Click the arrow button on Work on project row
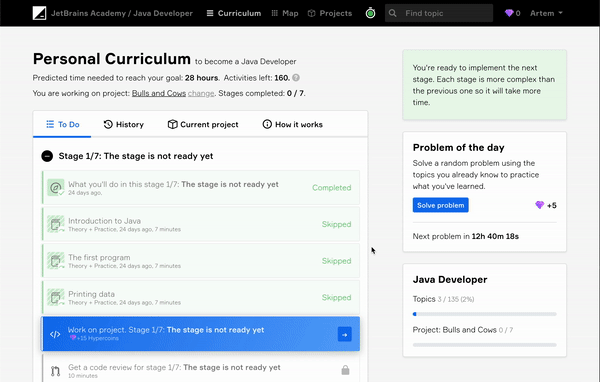The width and height of the screenshot is (600, 382). (x=345, y=334)
